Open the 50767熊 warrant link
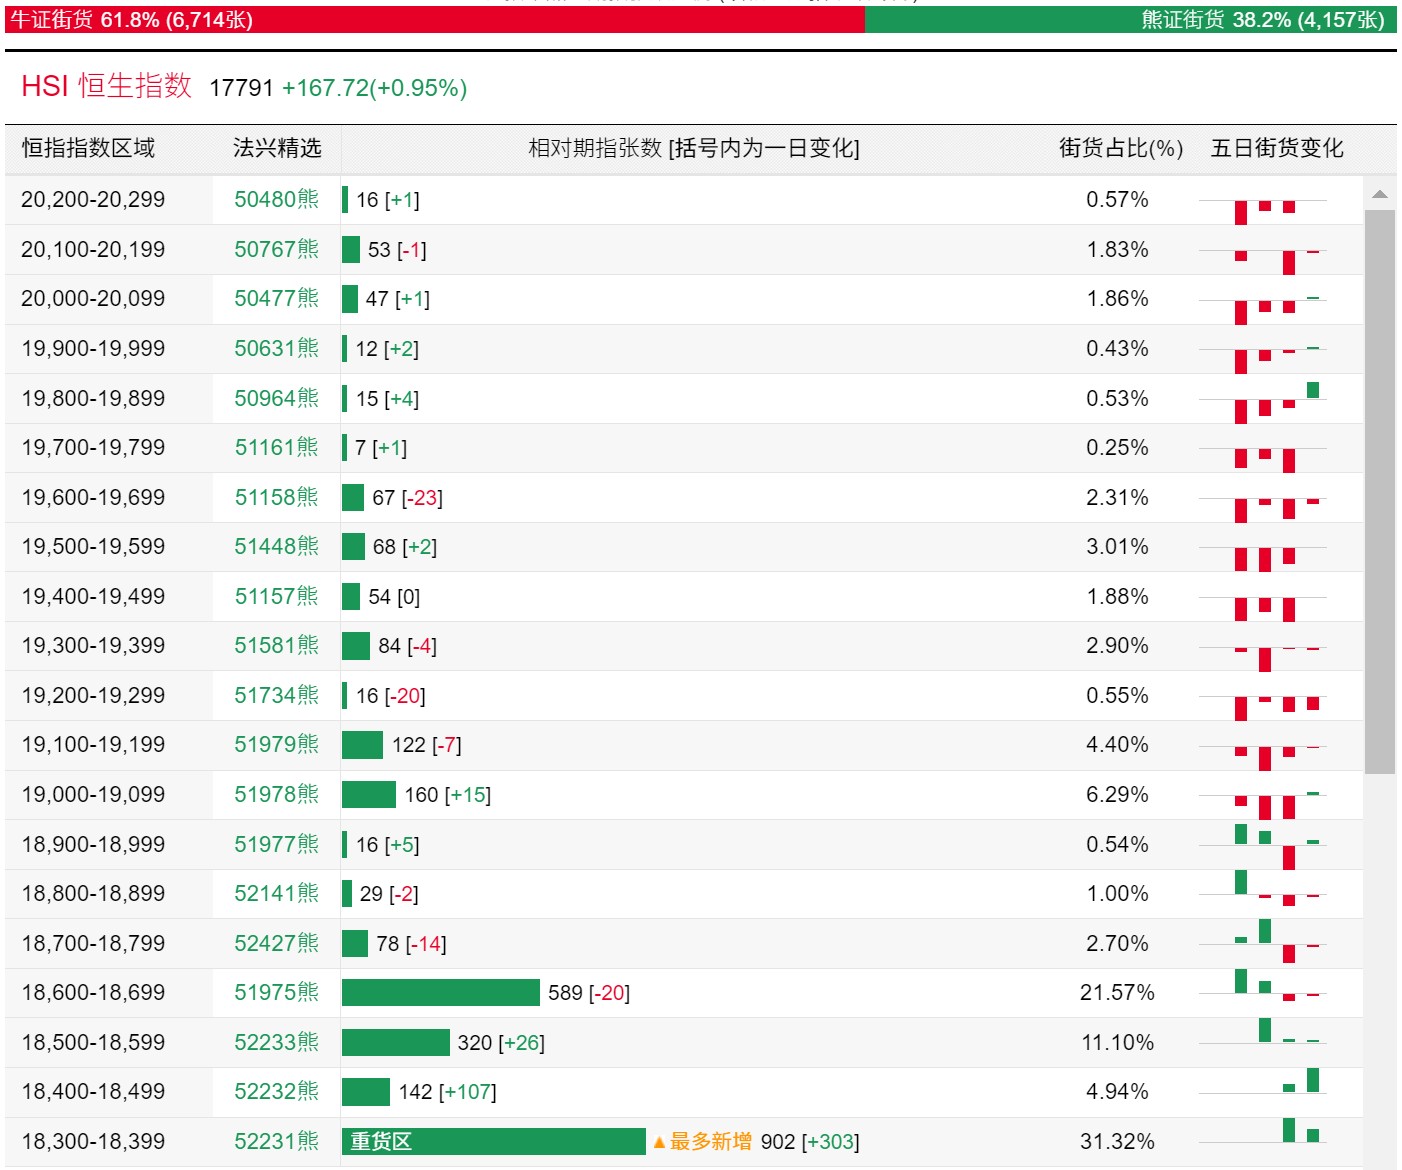Image resolution: width=1402 pixels, height=1170 pixels. tap(277, 249)
